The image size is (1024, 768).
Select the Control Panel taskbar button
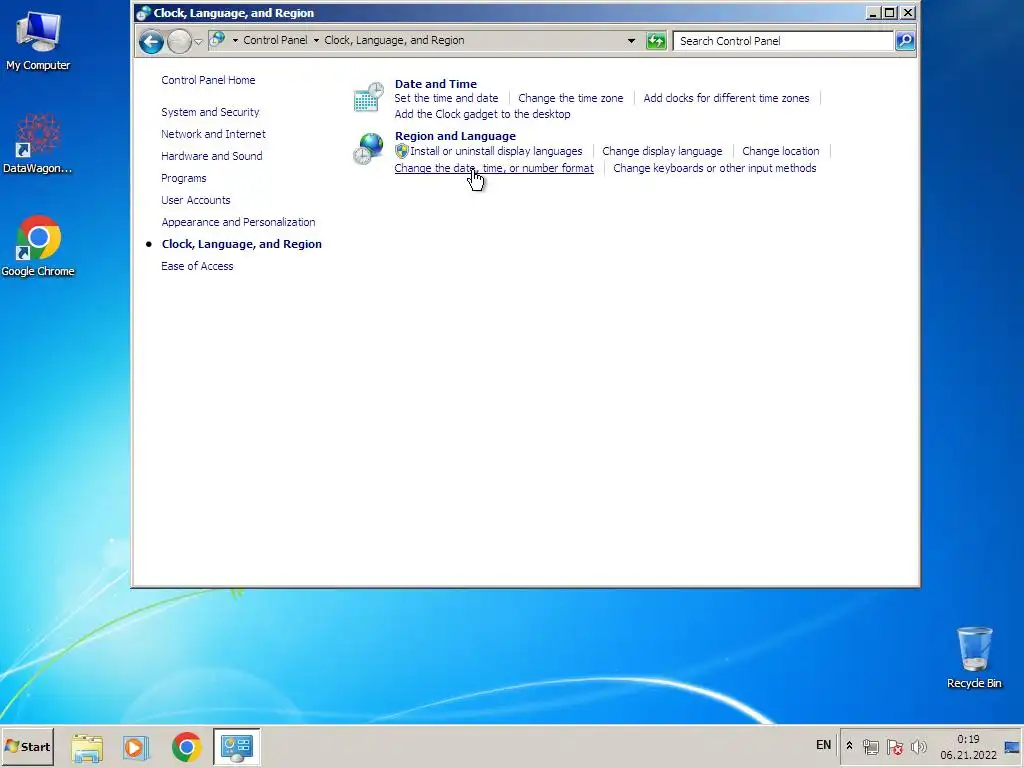point(236,746)
